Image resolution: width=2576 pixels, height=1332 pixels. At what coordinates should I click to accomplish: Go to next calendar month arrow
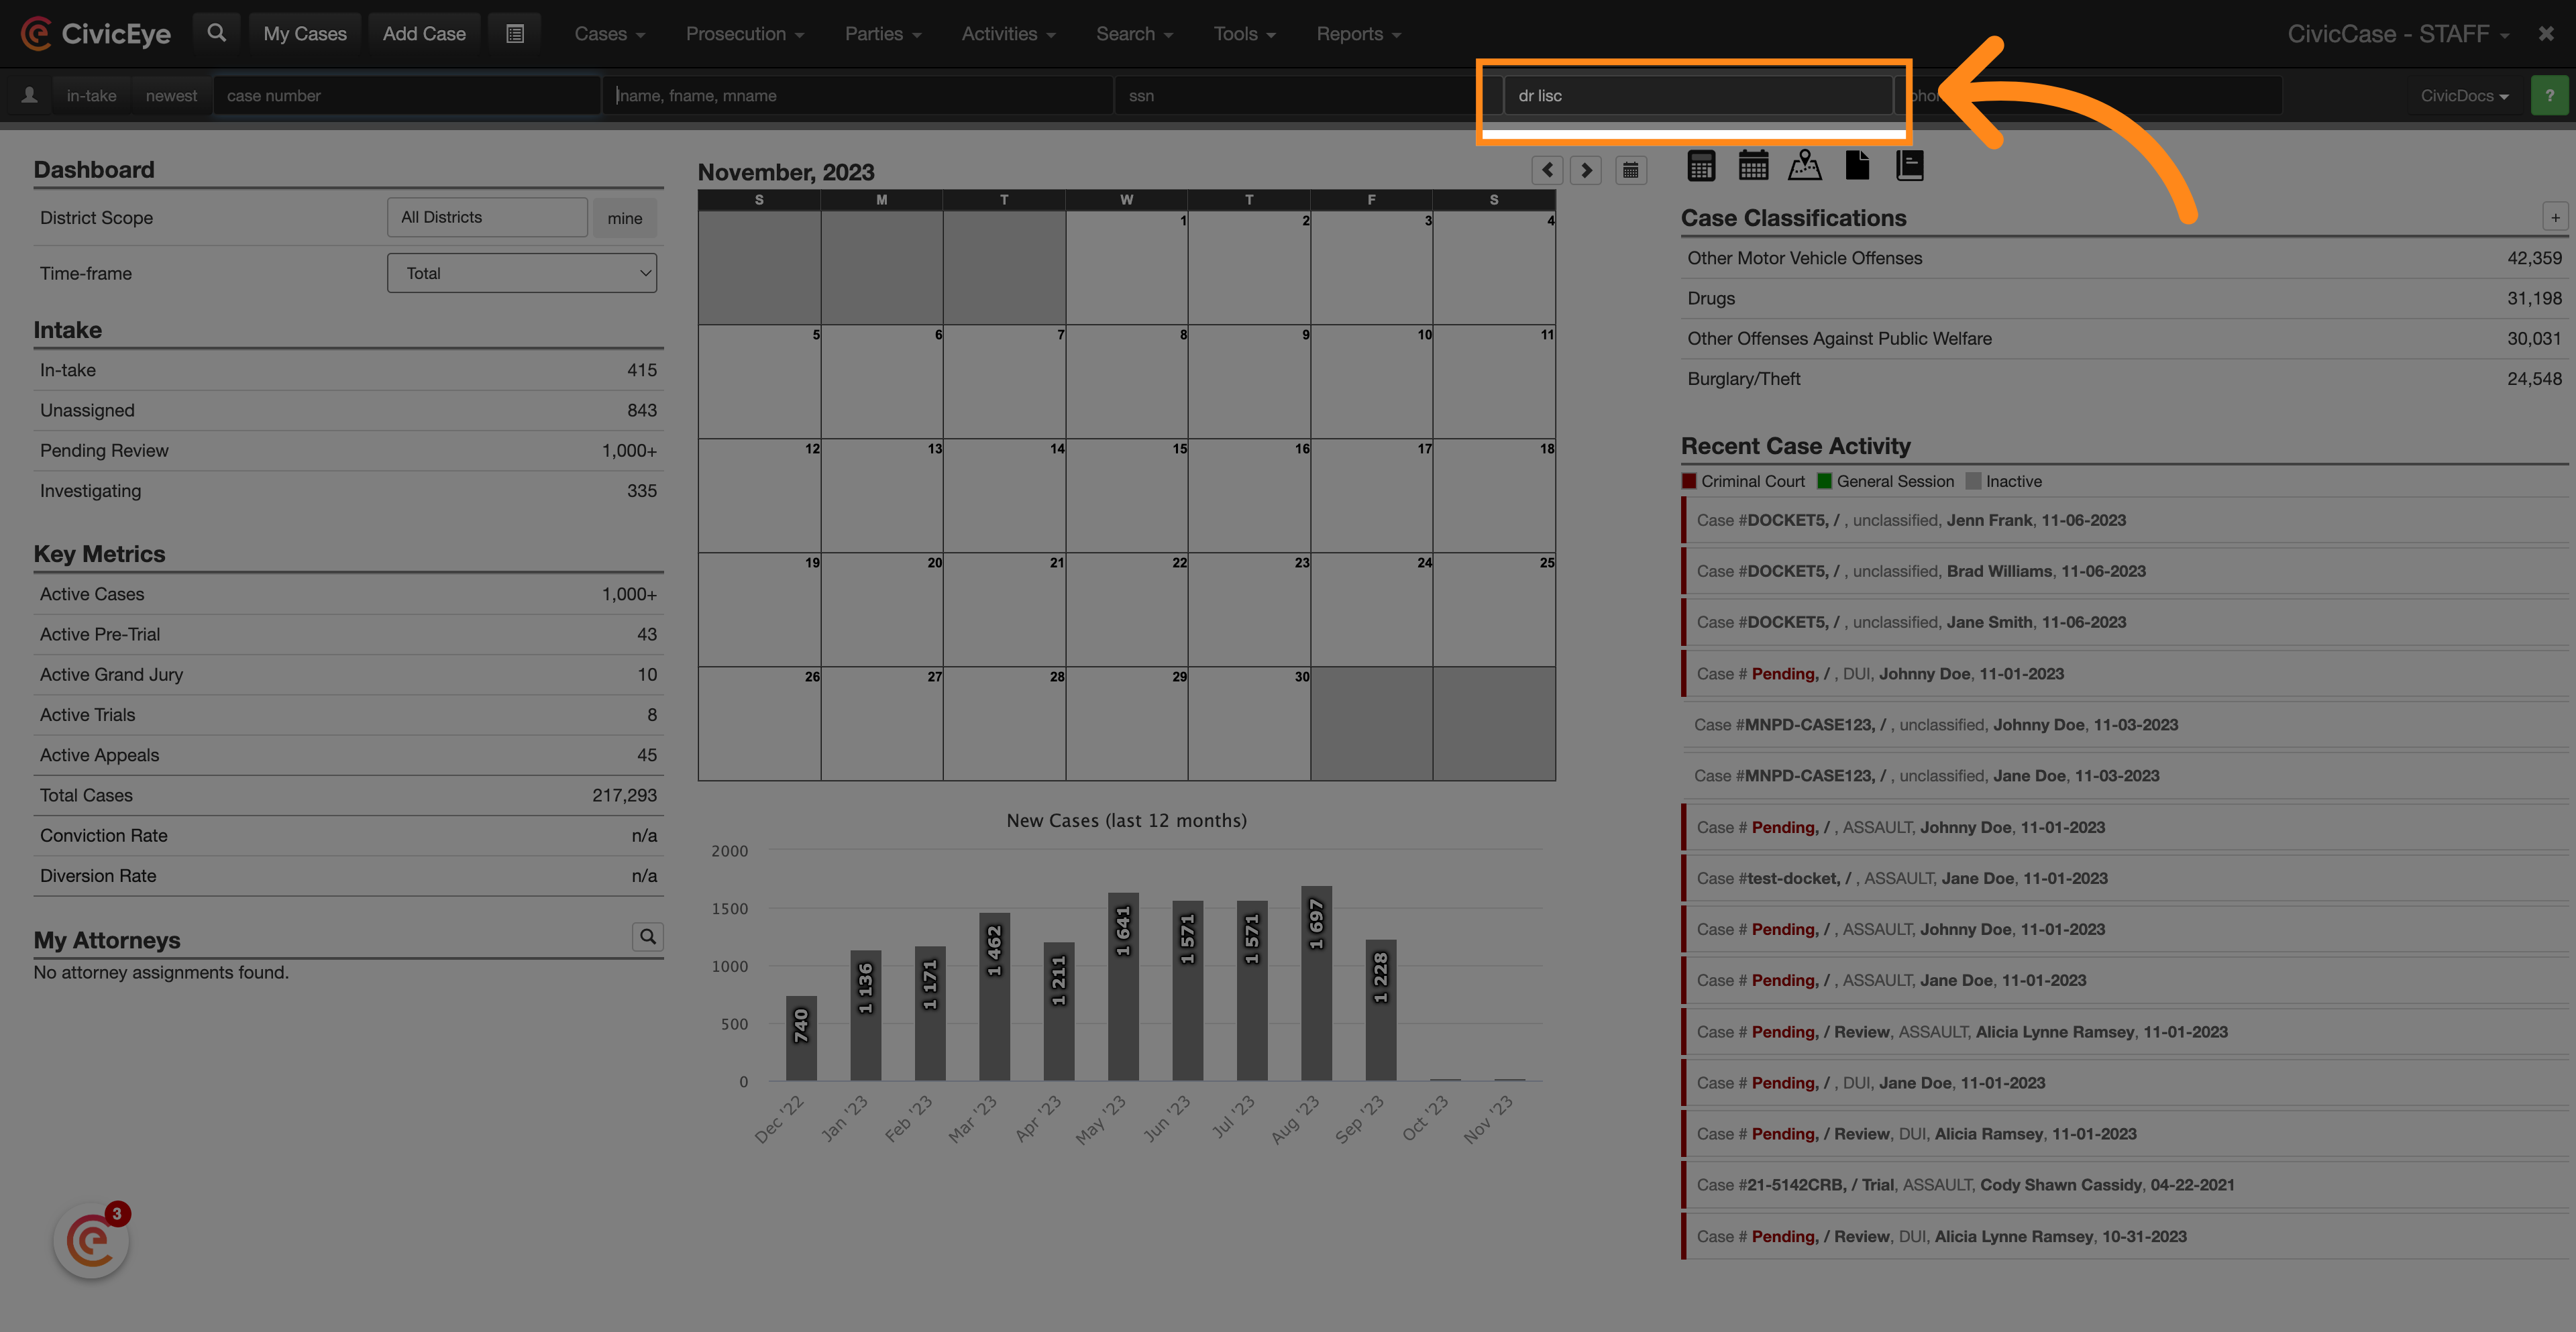pos(1586,170)
